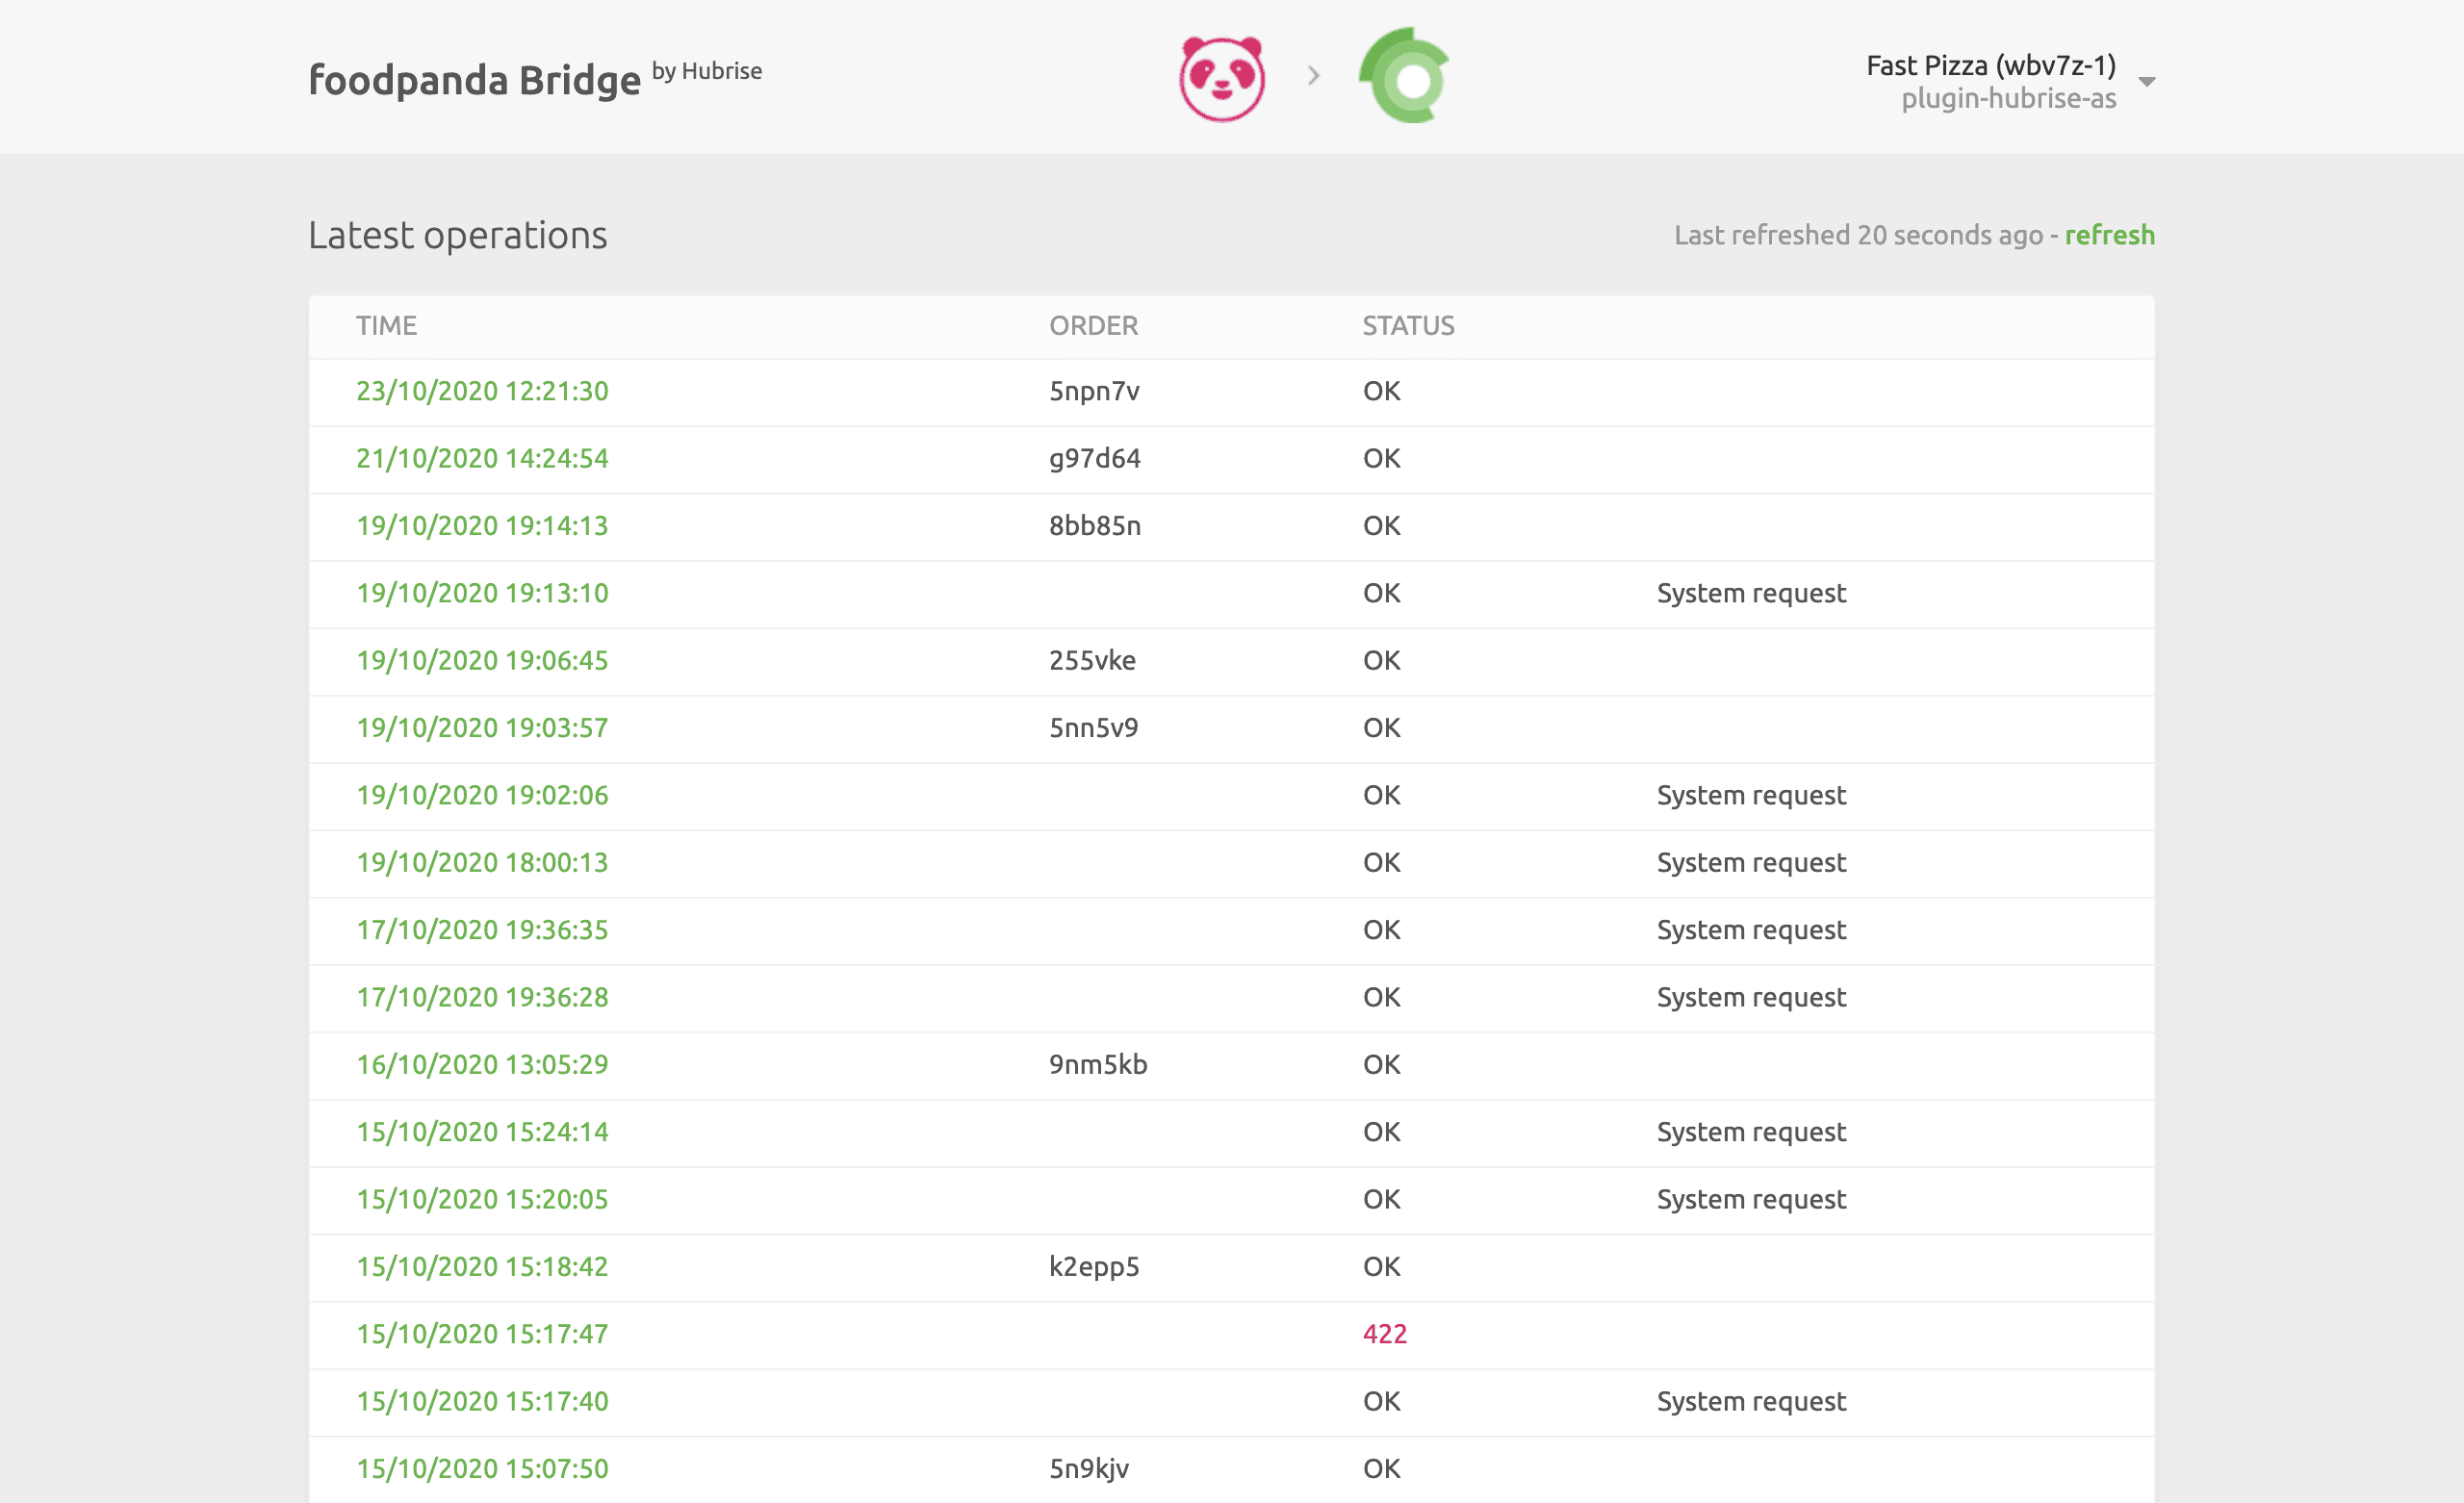Open the 15/10/2020 15:07:50 operation
Screen dimensions: 2464x1503
click(x=482, y=1468)
